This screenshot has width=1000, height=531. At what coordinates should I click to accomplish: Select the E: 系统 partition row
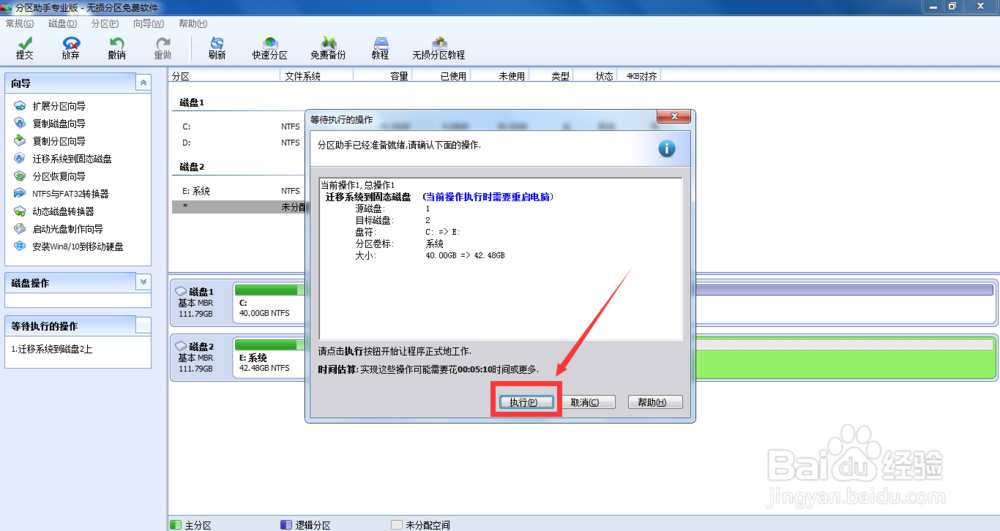click(239, 191)
